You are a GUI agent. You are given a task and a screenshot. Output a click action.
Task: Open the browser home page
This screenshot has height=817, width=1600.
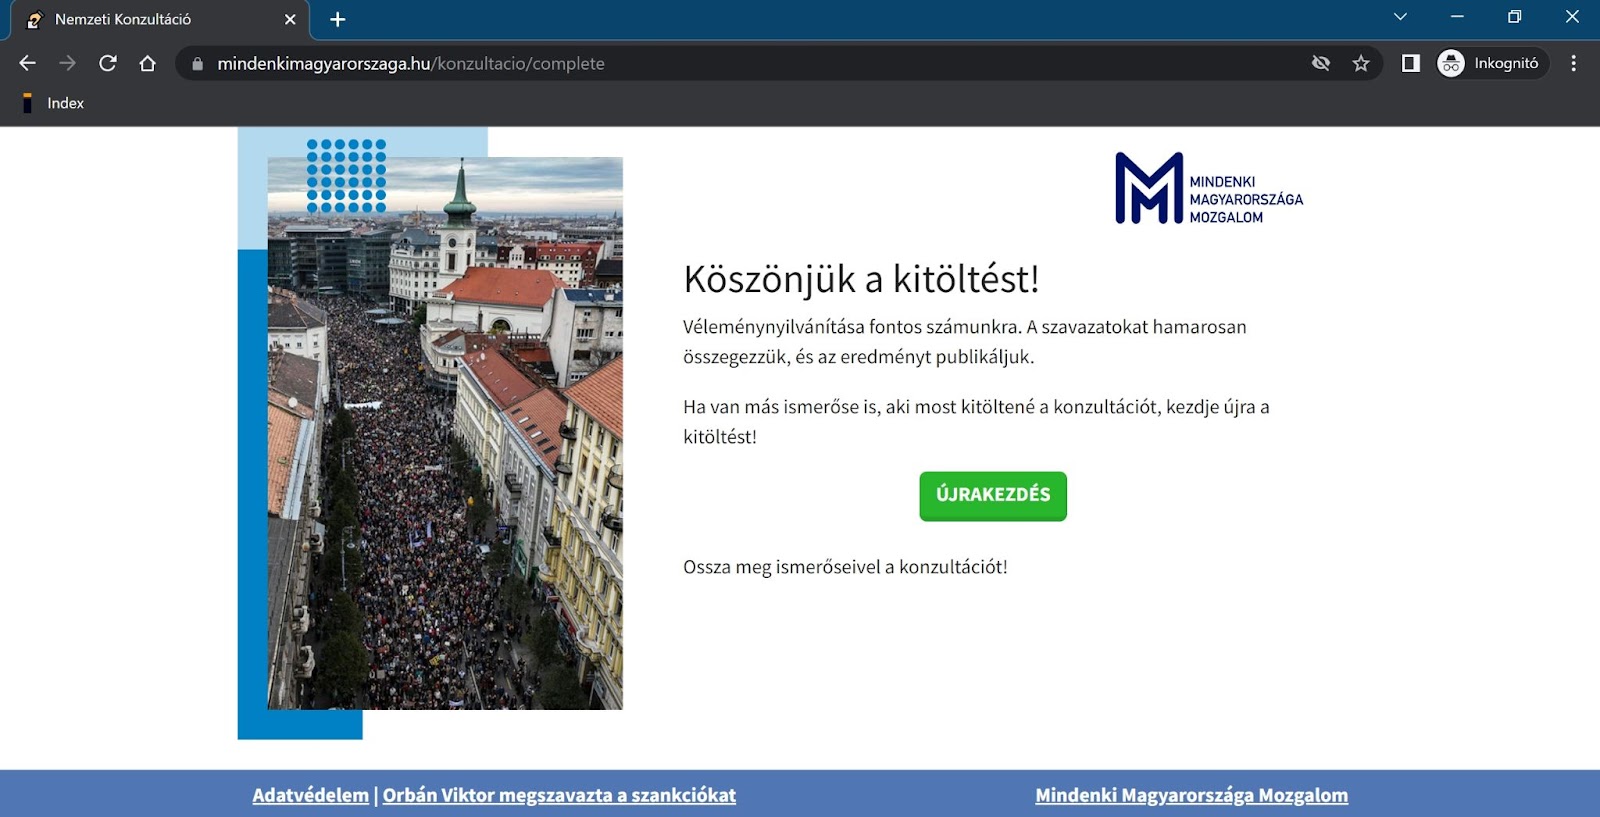148,63
